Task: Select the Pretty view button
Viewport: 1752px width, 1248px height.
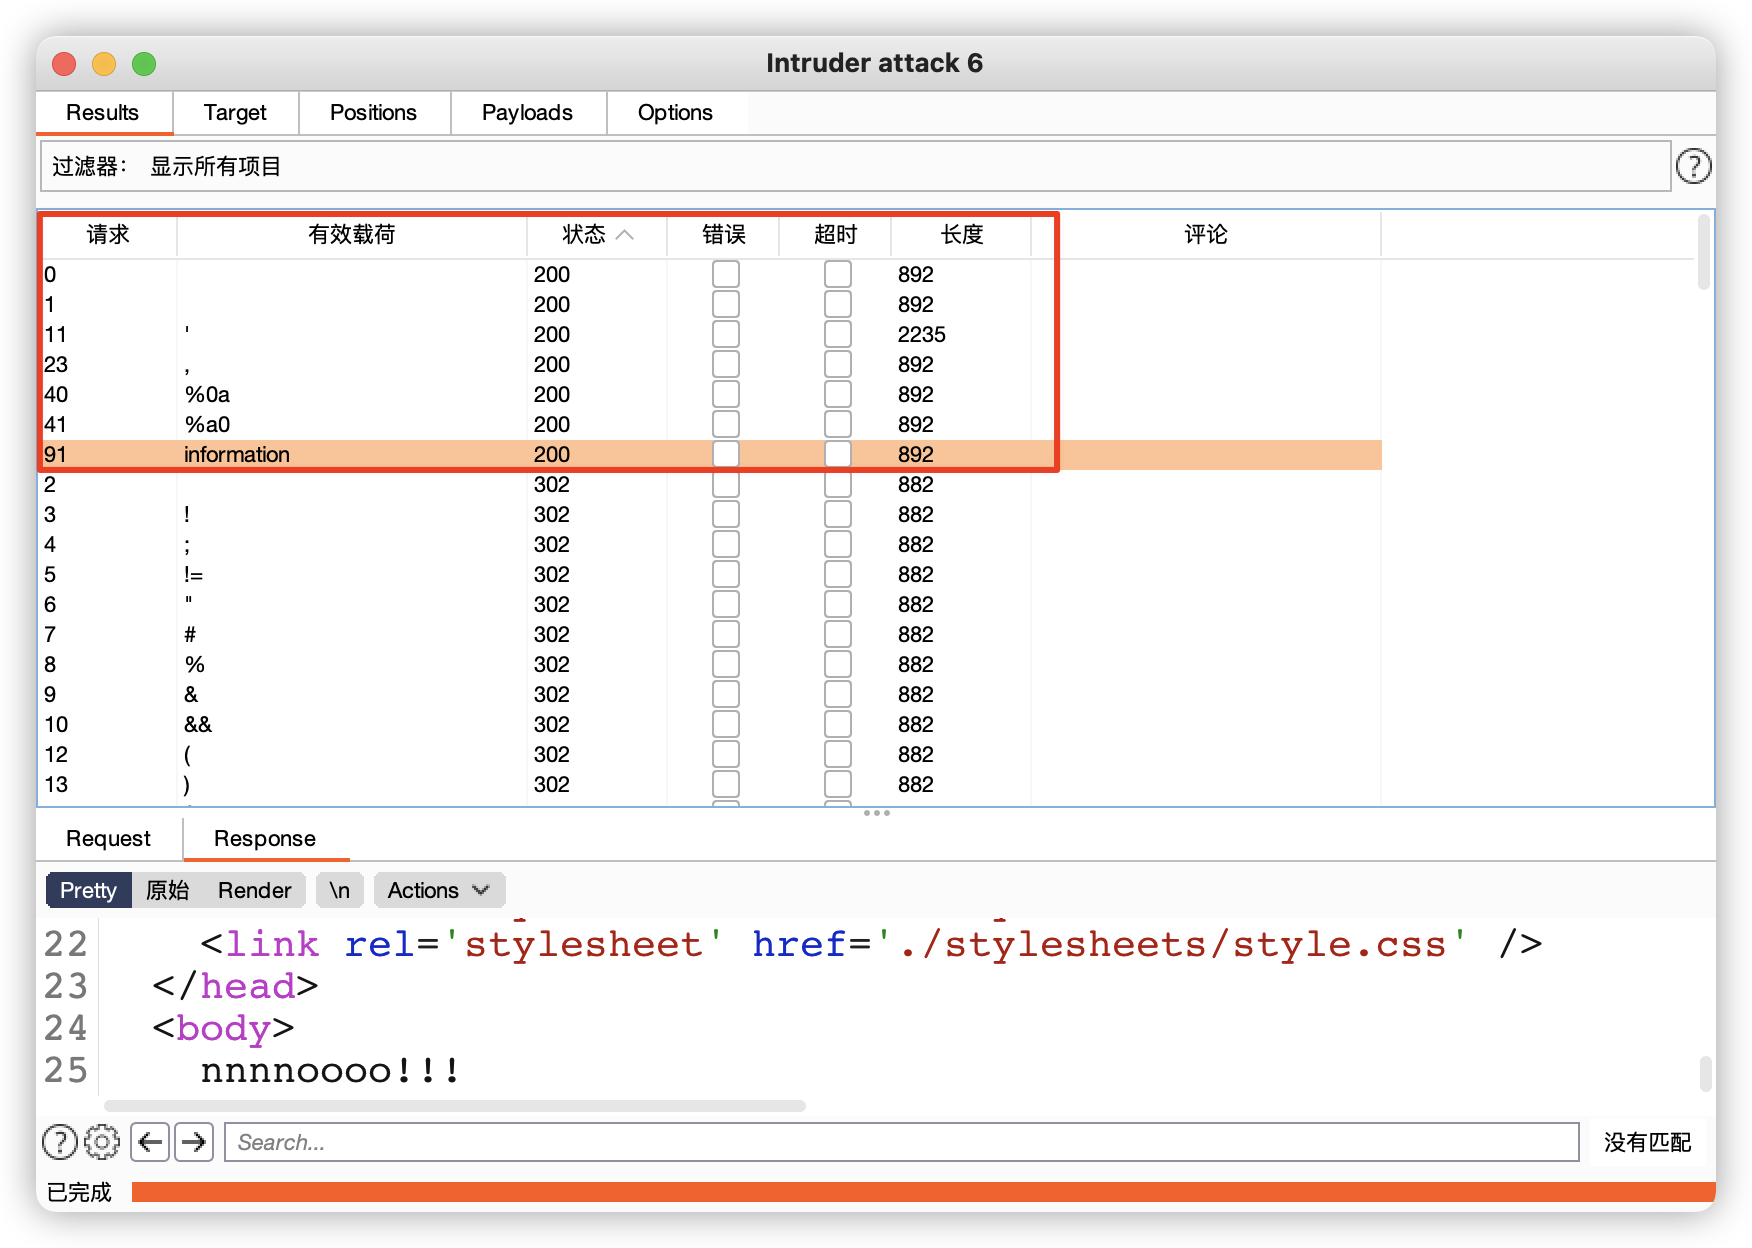Action: [88, 890]
